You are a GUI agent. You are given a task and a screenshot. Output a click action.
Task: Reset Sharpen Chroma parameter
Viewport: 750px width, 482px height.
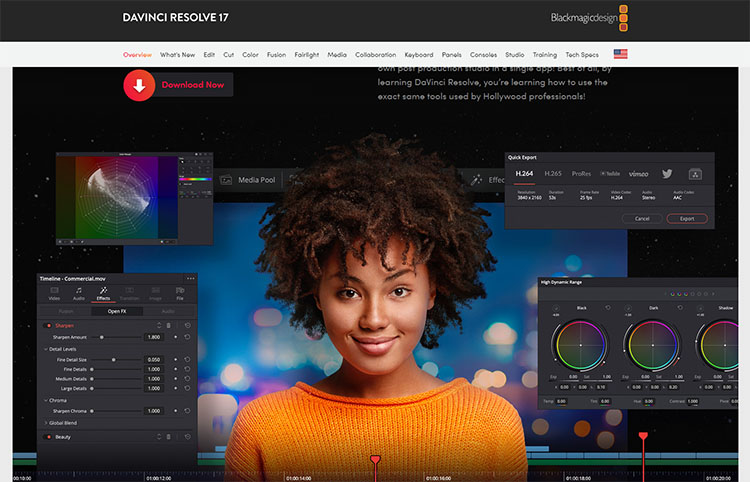pos(187,411)
